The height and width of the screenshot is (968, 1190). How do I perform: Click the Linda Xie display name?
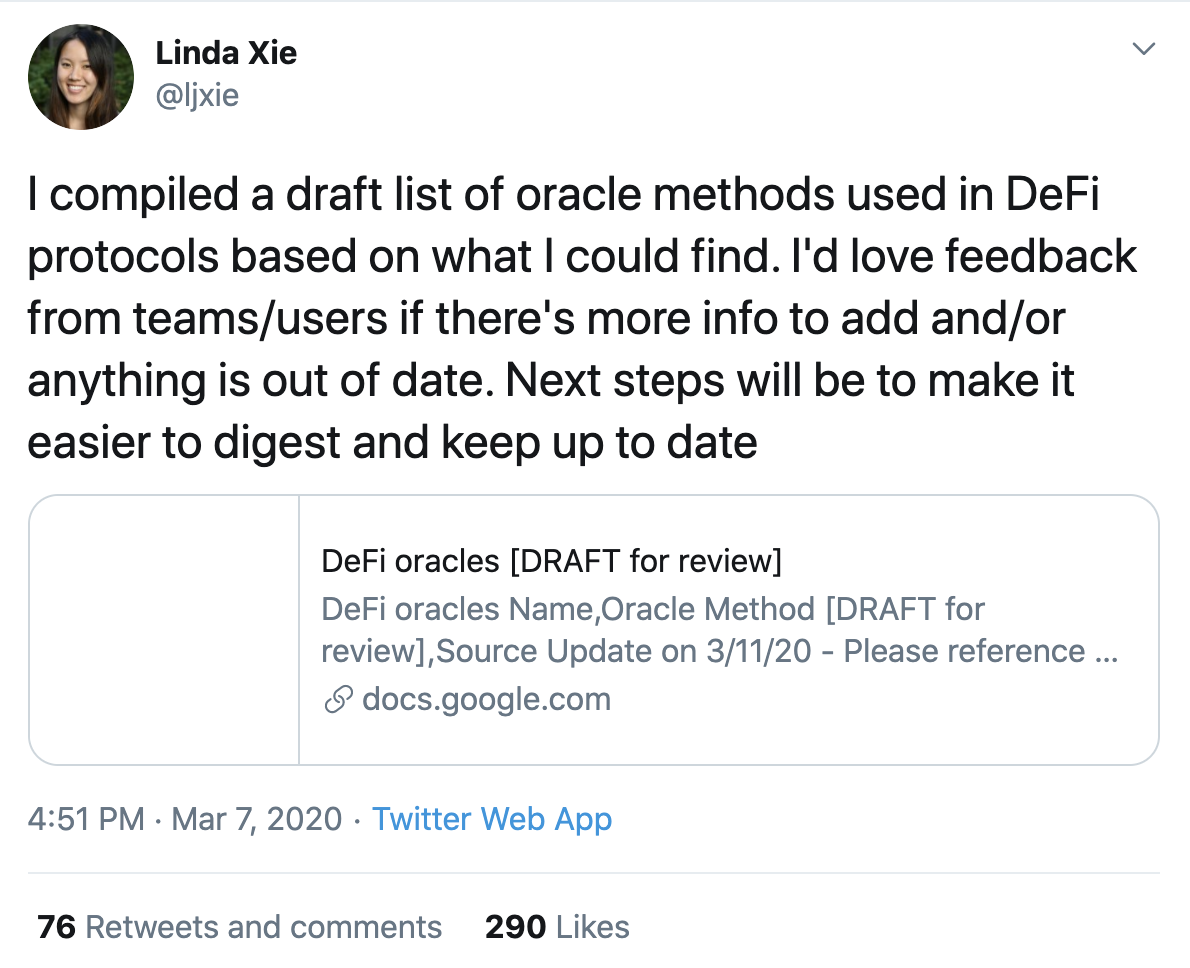[226, 52]
